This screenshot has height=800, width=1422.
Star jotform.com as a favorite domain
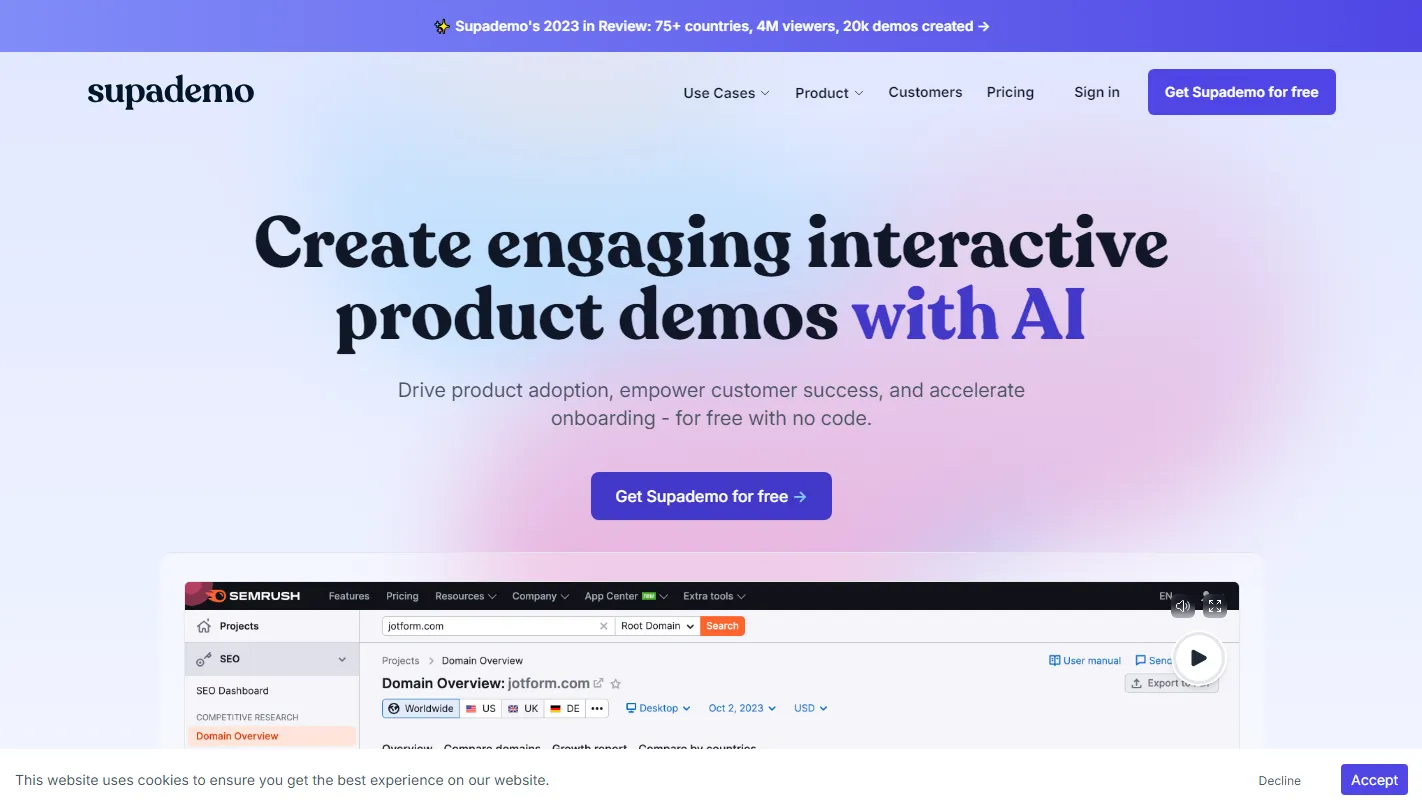[616, 684]
